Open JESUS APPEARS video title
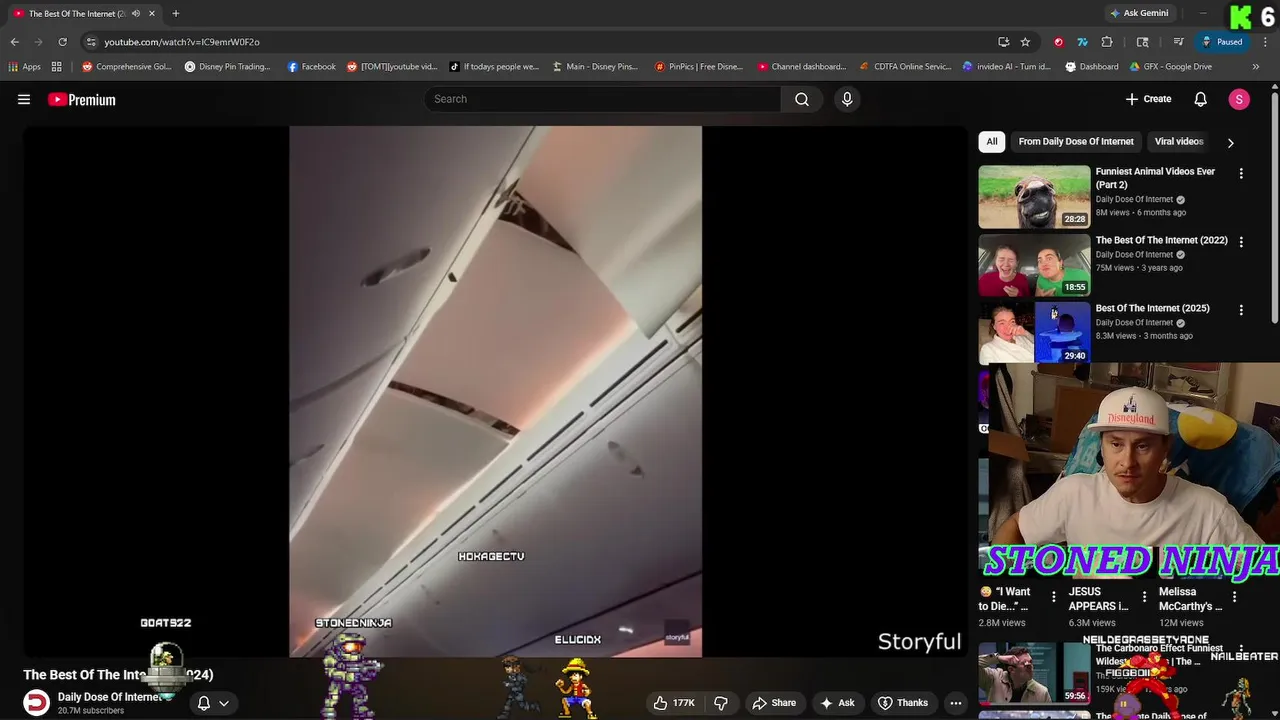The image size is (1280, 720). coord(1098,599)
